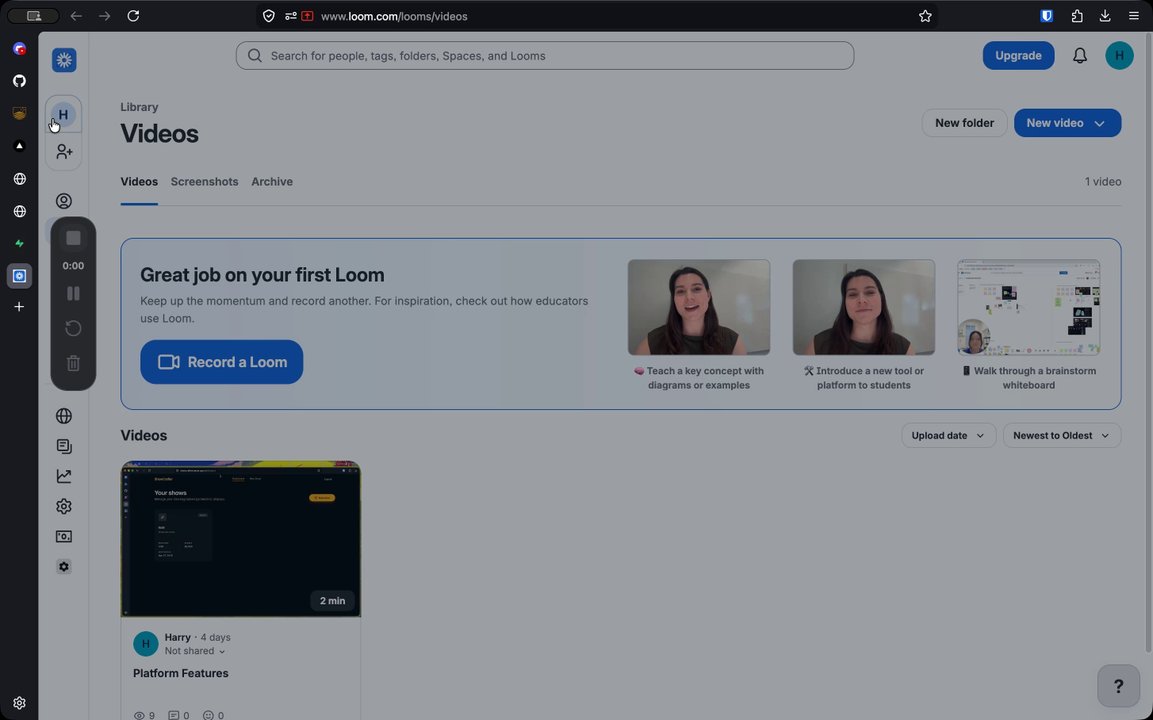
Task: Stop the recording with the square button
Action: pyautogui.click(x=73, y=238)
